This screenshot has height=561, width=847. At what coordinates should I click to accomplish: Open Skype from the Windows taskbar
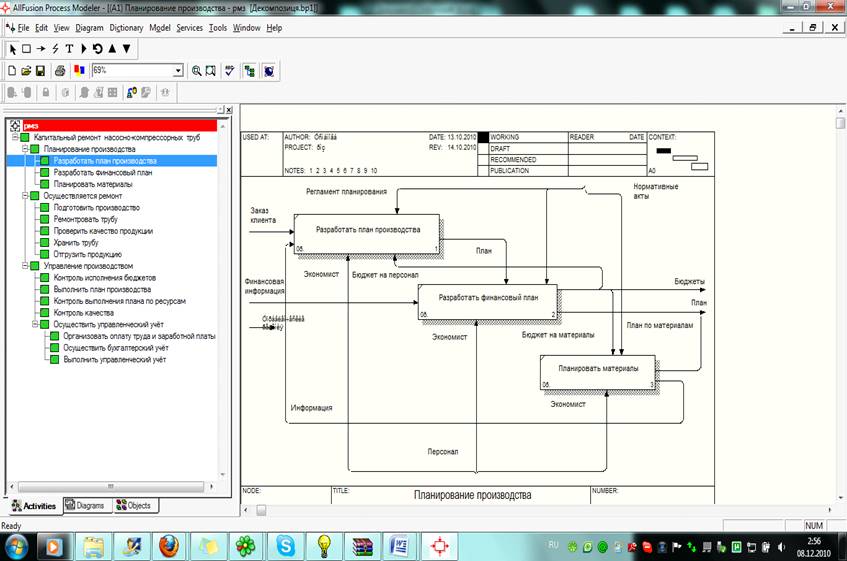coord(287,546)
